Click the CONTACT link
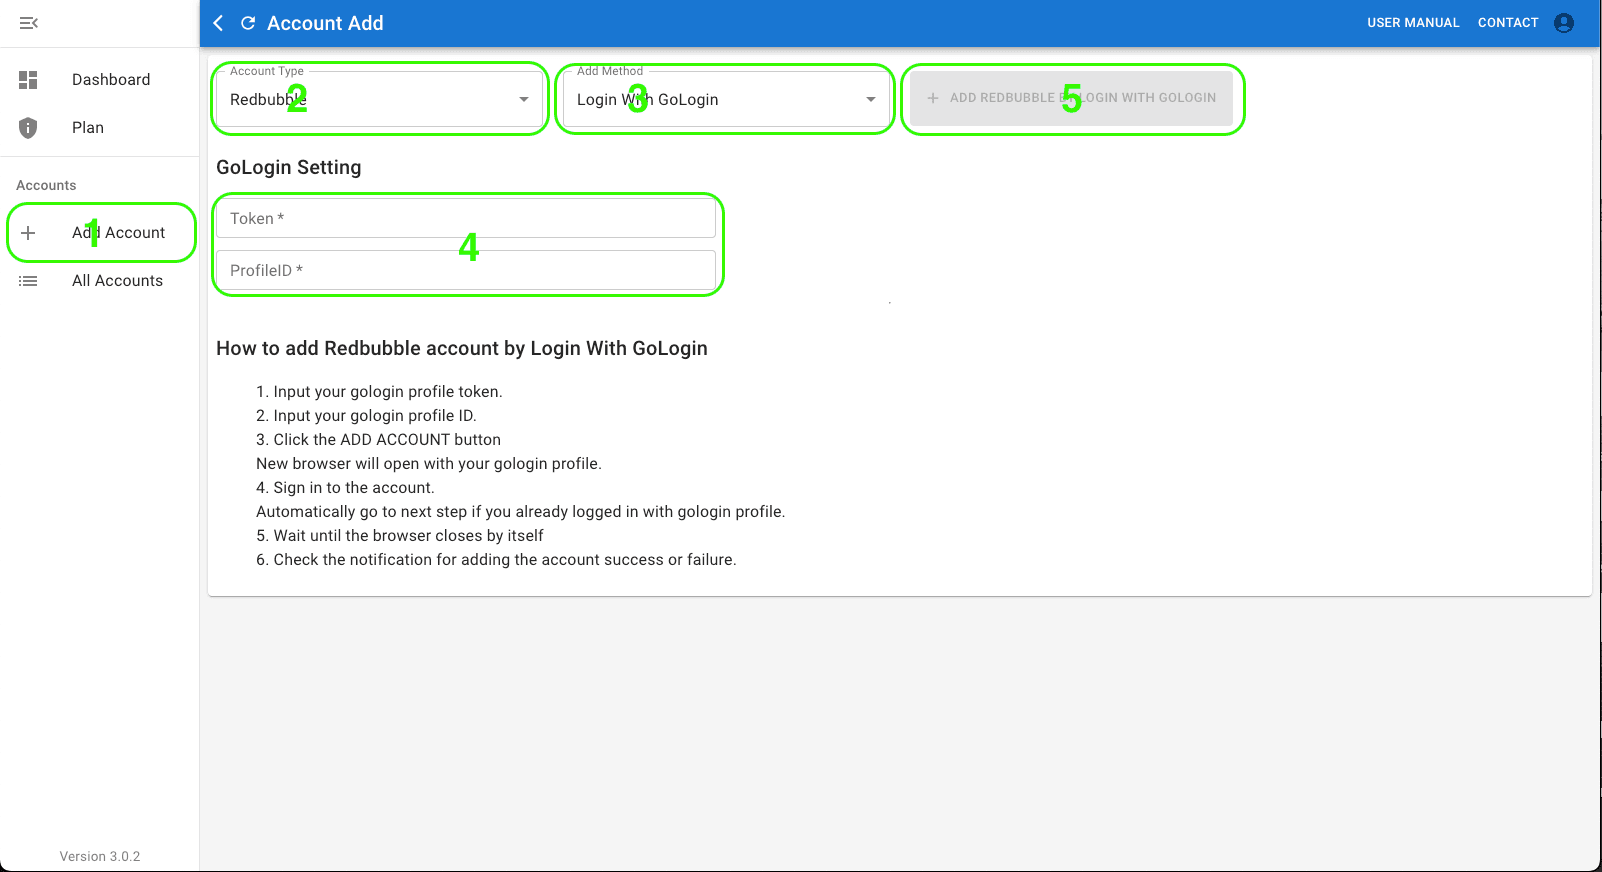The width and height of the screenshot is (1602, 872). click(1508, 23)
